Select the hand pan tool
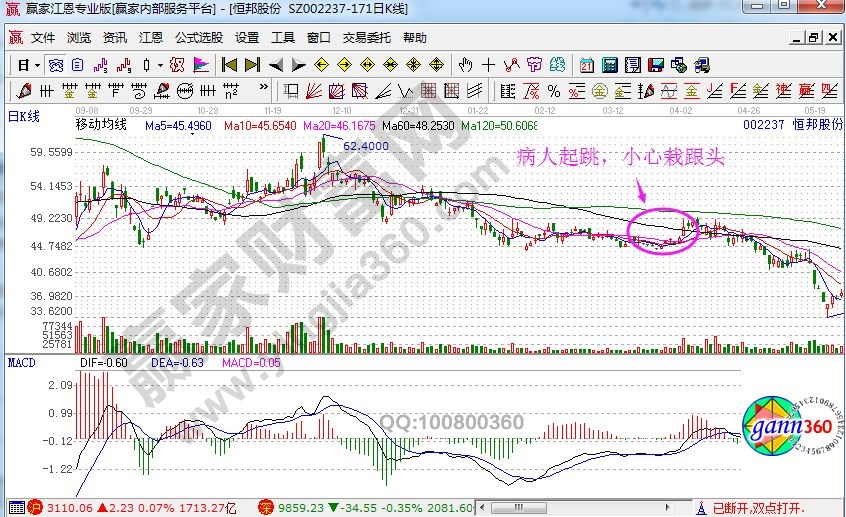 pos(465,65)
